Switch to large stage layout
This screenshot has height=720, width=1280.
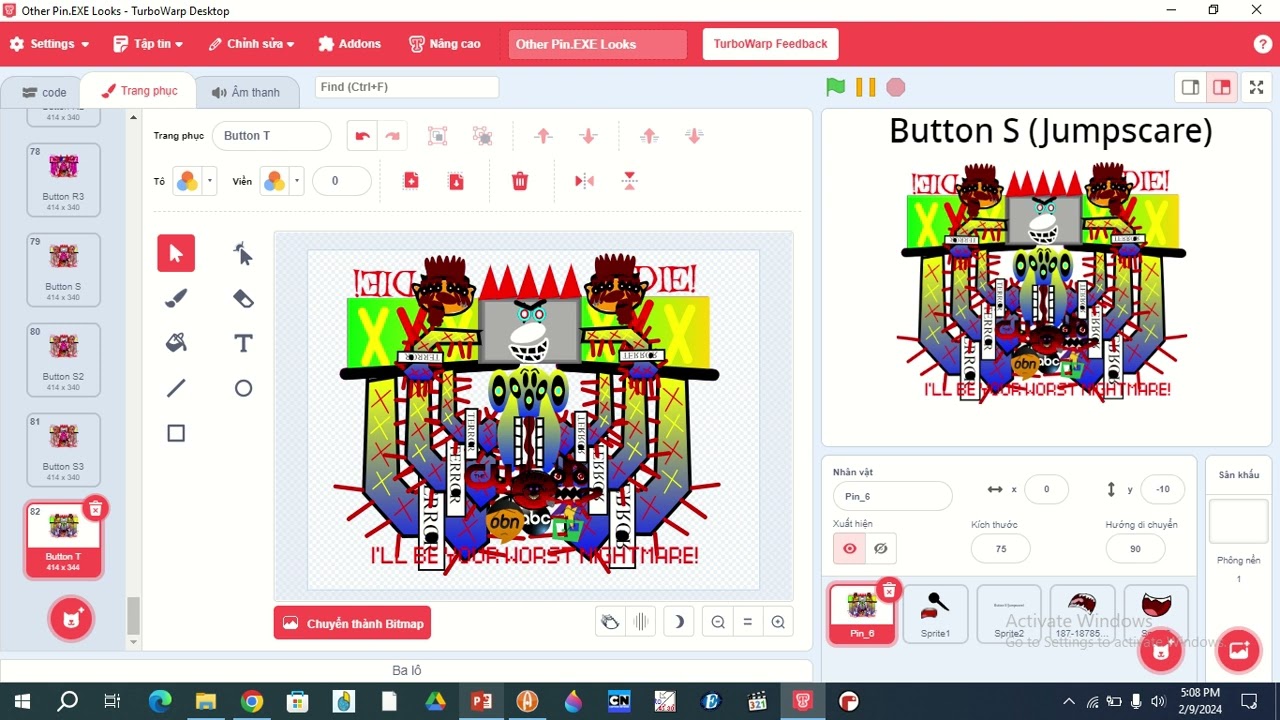point(1221,87)
